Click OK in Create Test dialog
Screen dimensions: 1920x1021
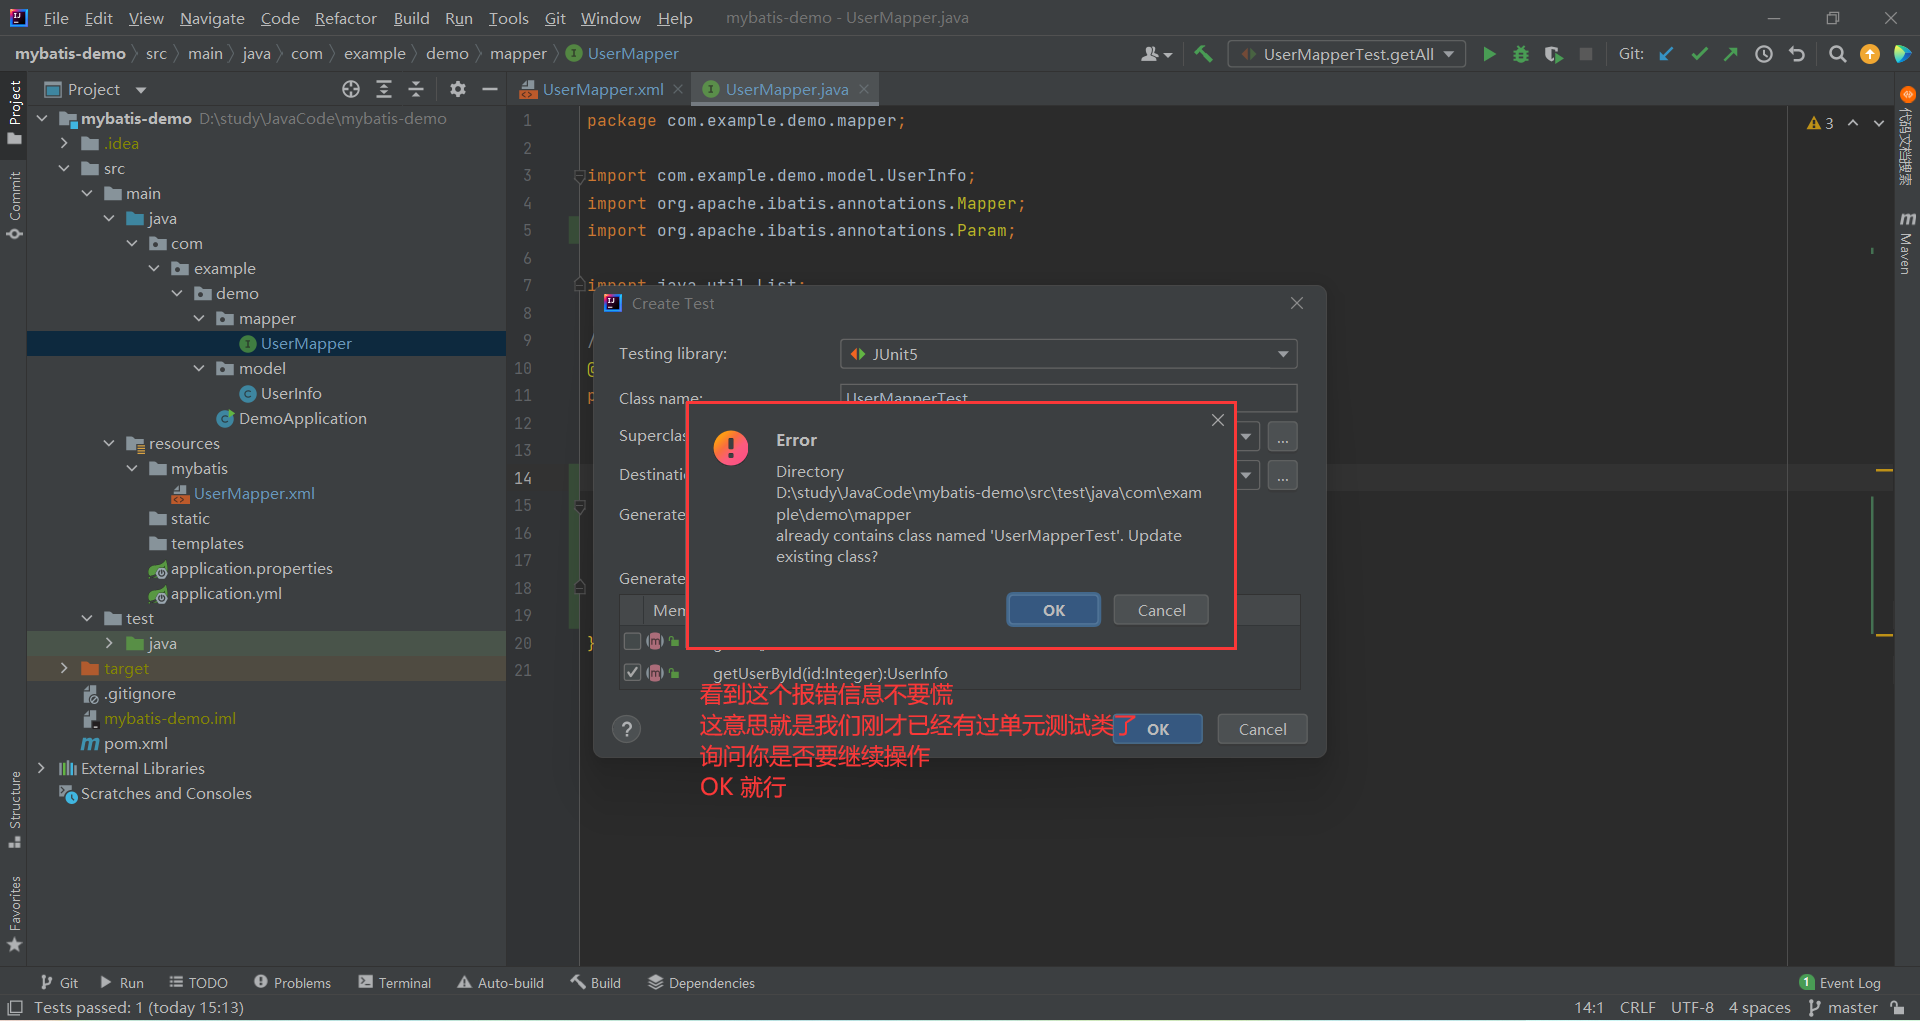coord(1158,729)
